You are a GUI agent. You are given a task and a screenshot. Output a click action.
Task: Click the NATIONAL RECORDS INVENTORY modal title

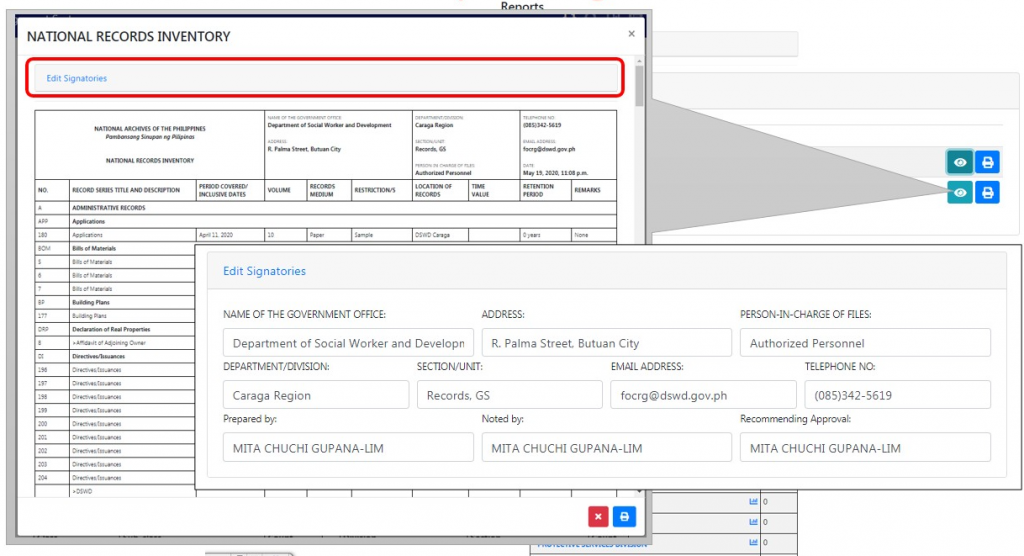[x=129, y=37]
